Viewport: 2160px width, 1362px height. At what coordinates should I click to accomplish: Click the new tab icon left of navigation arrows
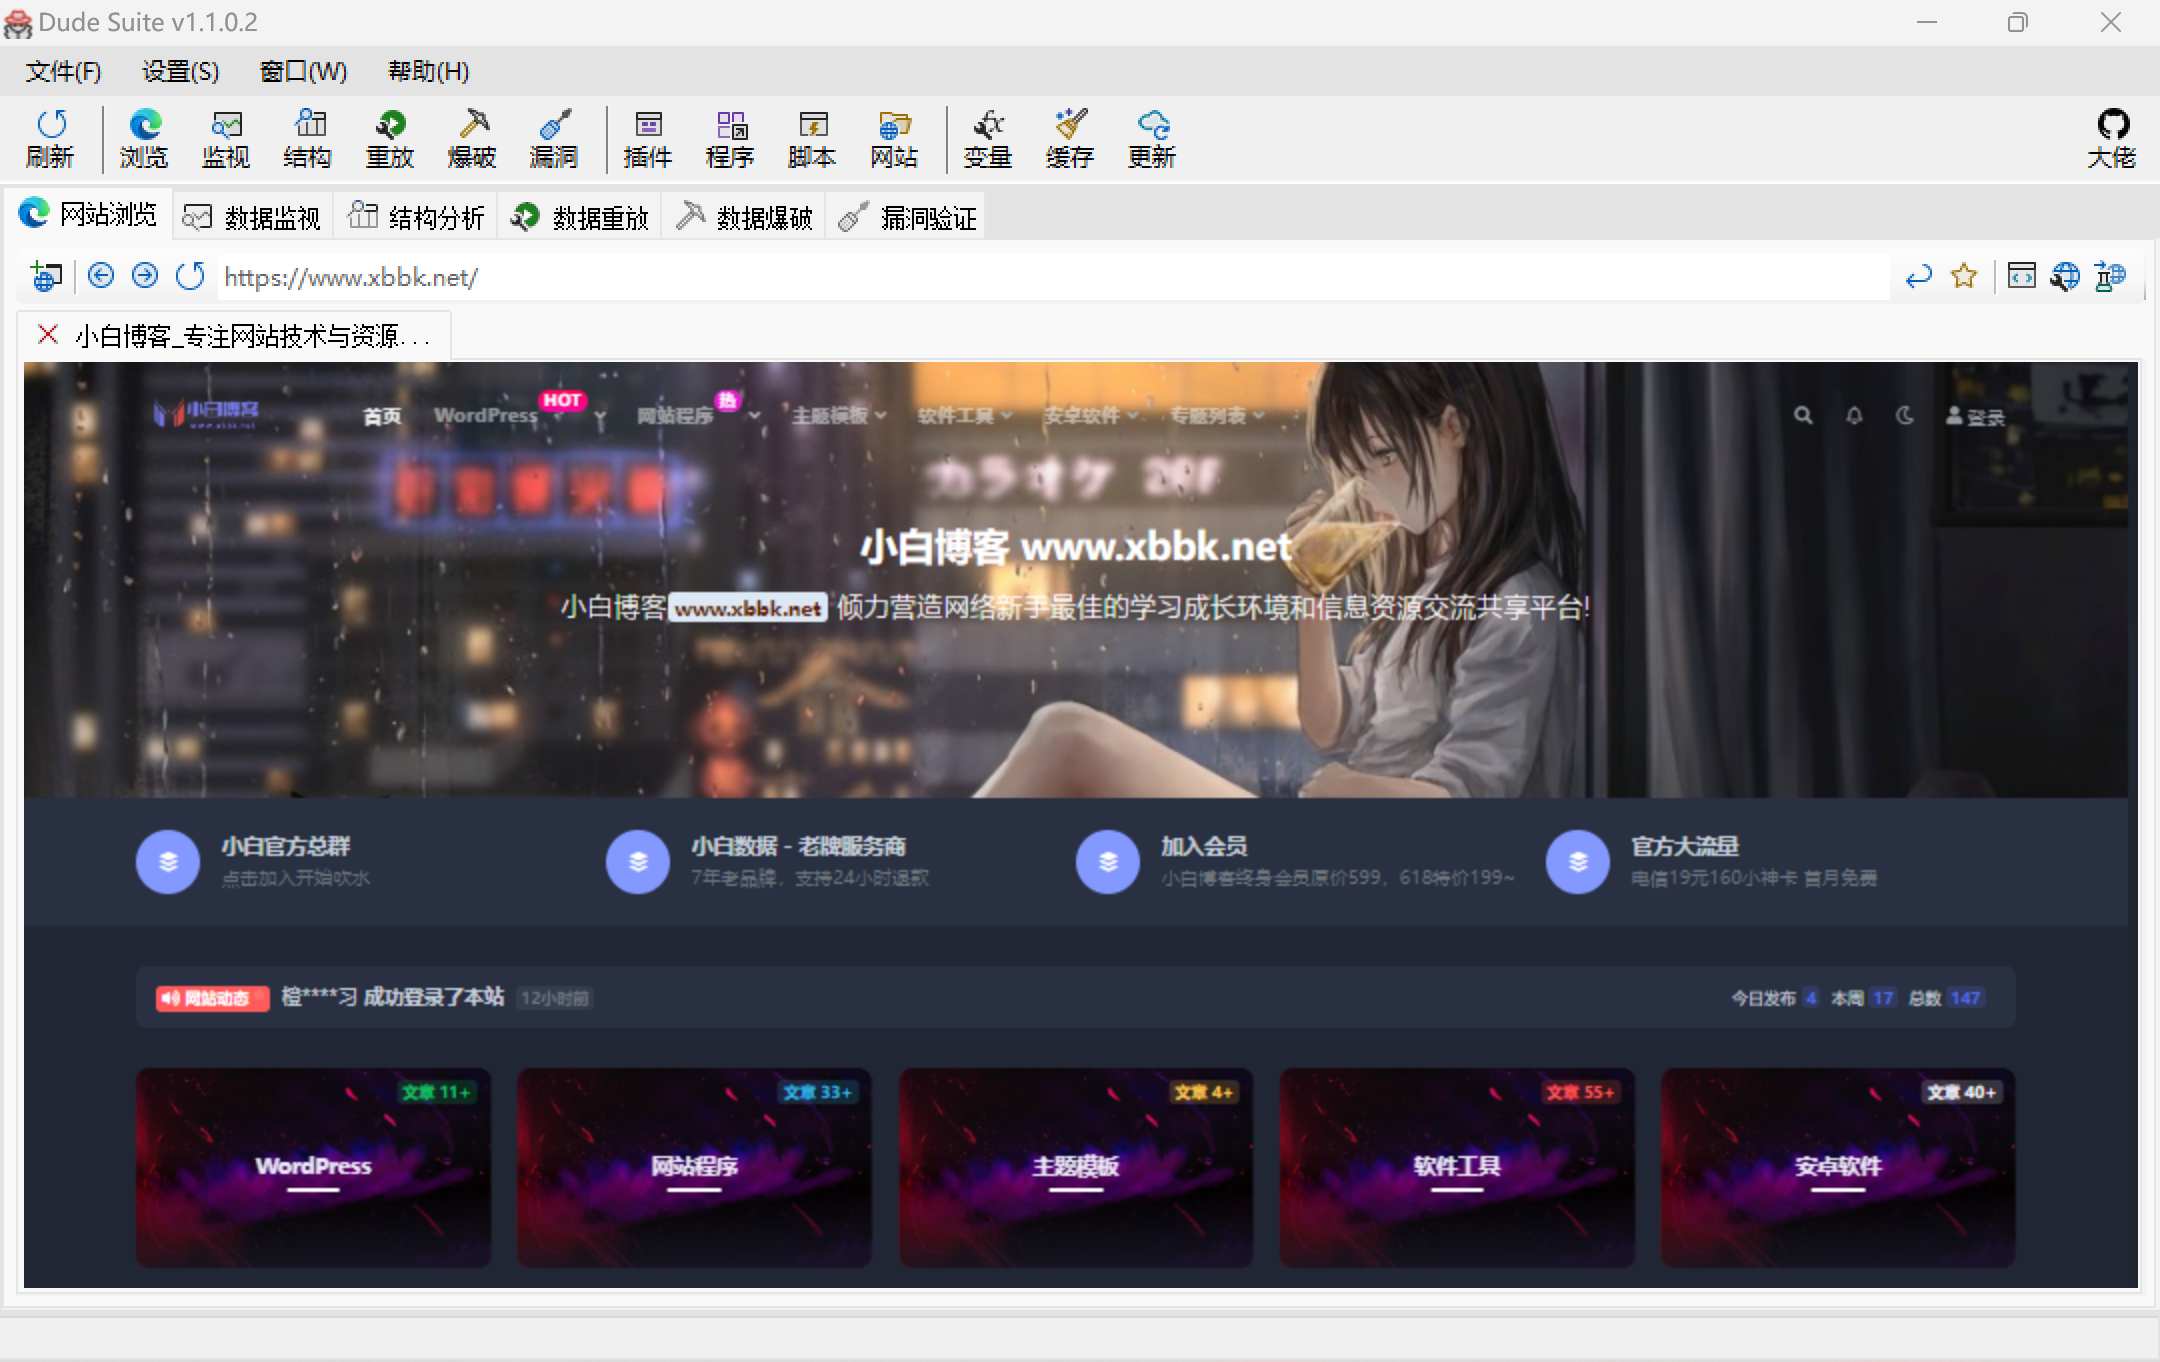[46, 276]
